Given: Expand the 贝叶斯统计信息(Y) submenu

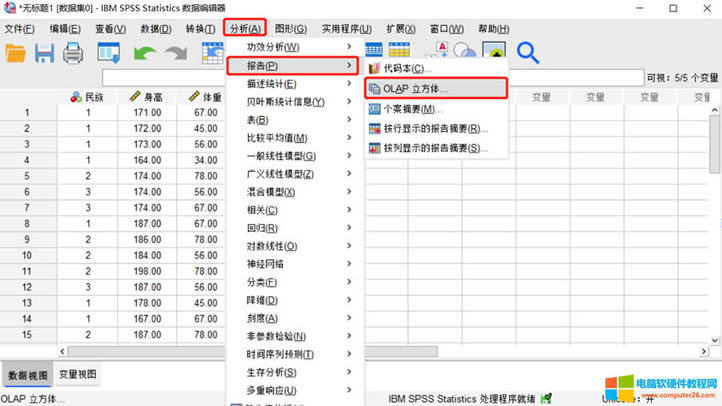Looking at the screenshot, I should pyautogui.click(x=349, y=102).
